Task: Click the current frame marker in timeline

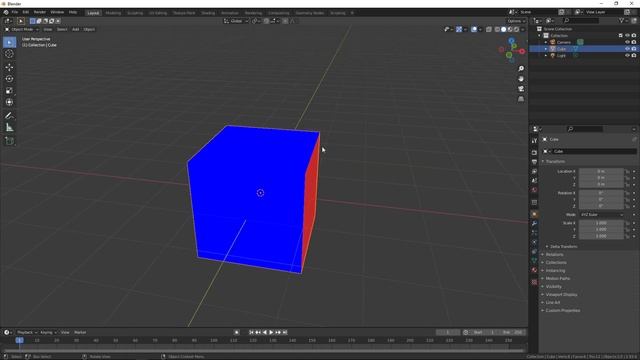Action: tap(19, 340)
